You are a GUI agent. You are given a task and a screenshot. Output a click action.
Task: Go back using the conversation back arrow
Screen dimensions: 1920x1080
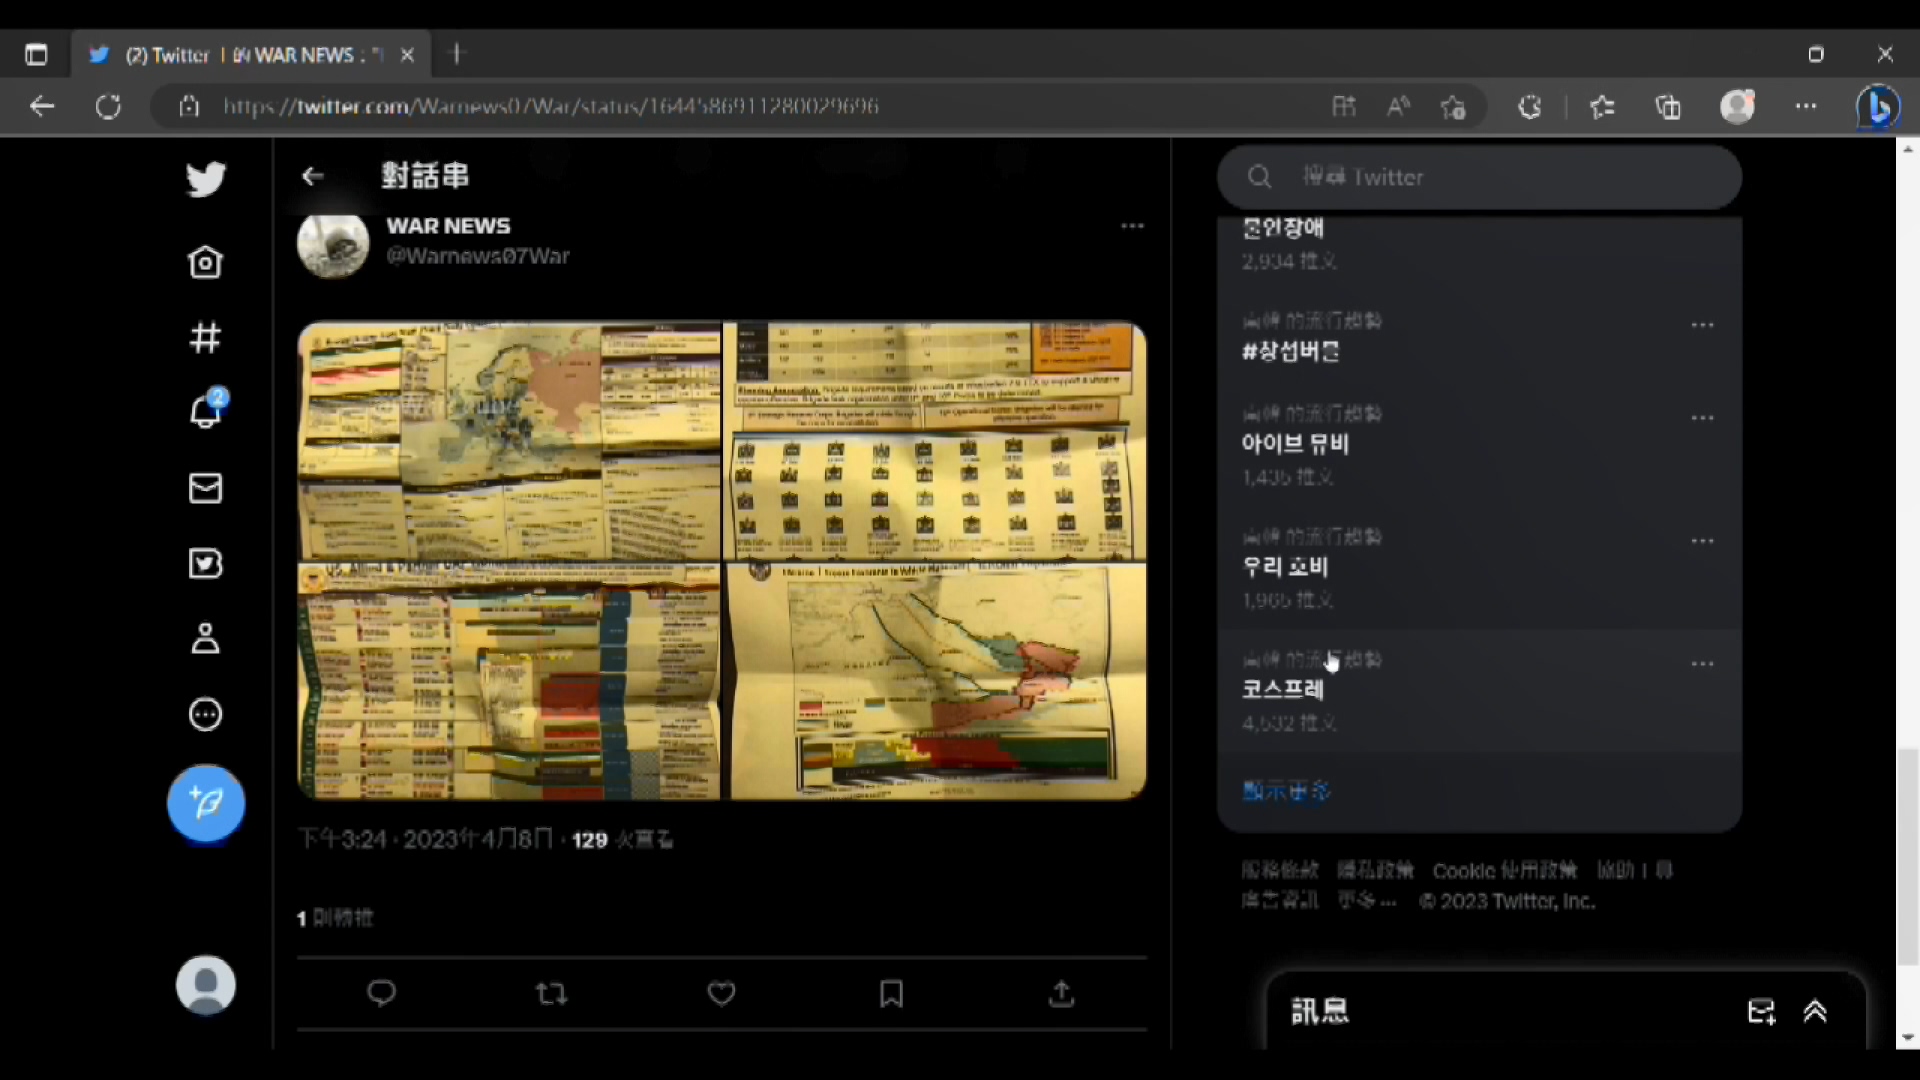pyautogui.click(x=313, y=176)
